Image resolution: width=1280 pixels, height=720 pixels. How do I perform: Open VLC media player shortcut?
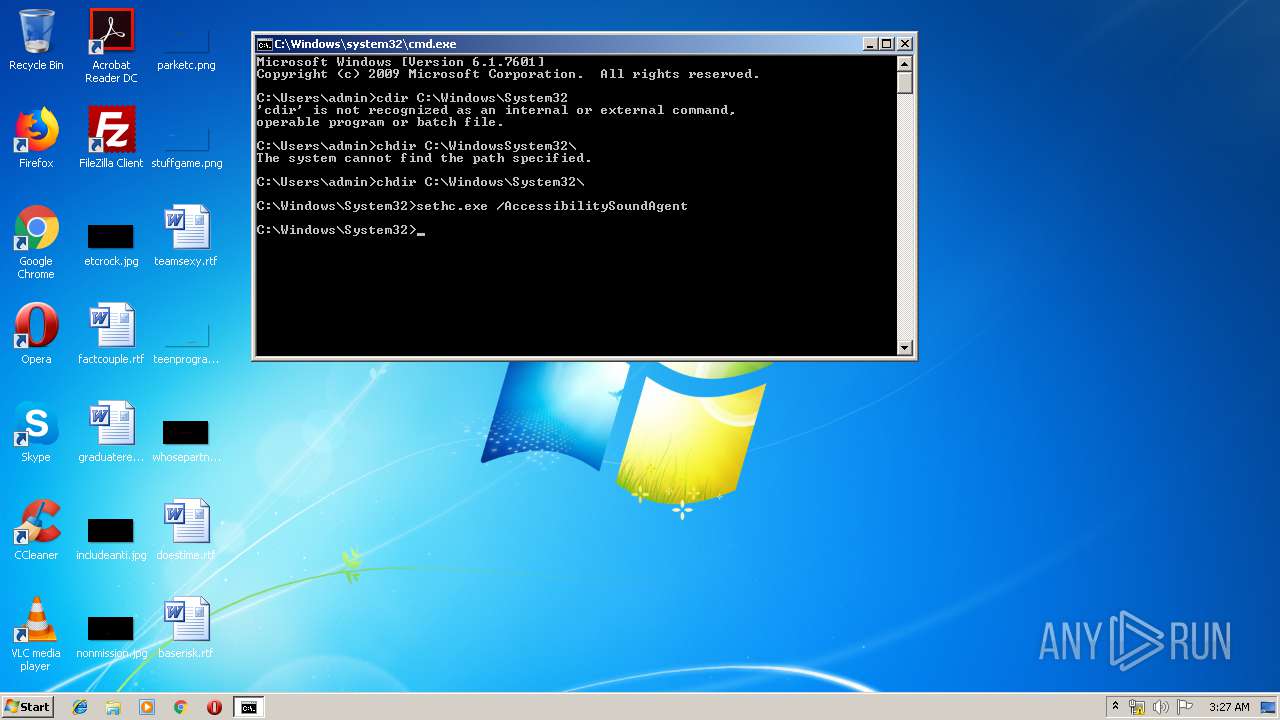point(36,634)
